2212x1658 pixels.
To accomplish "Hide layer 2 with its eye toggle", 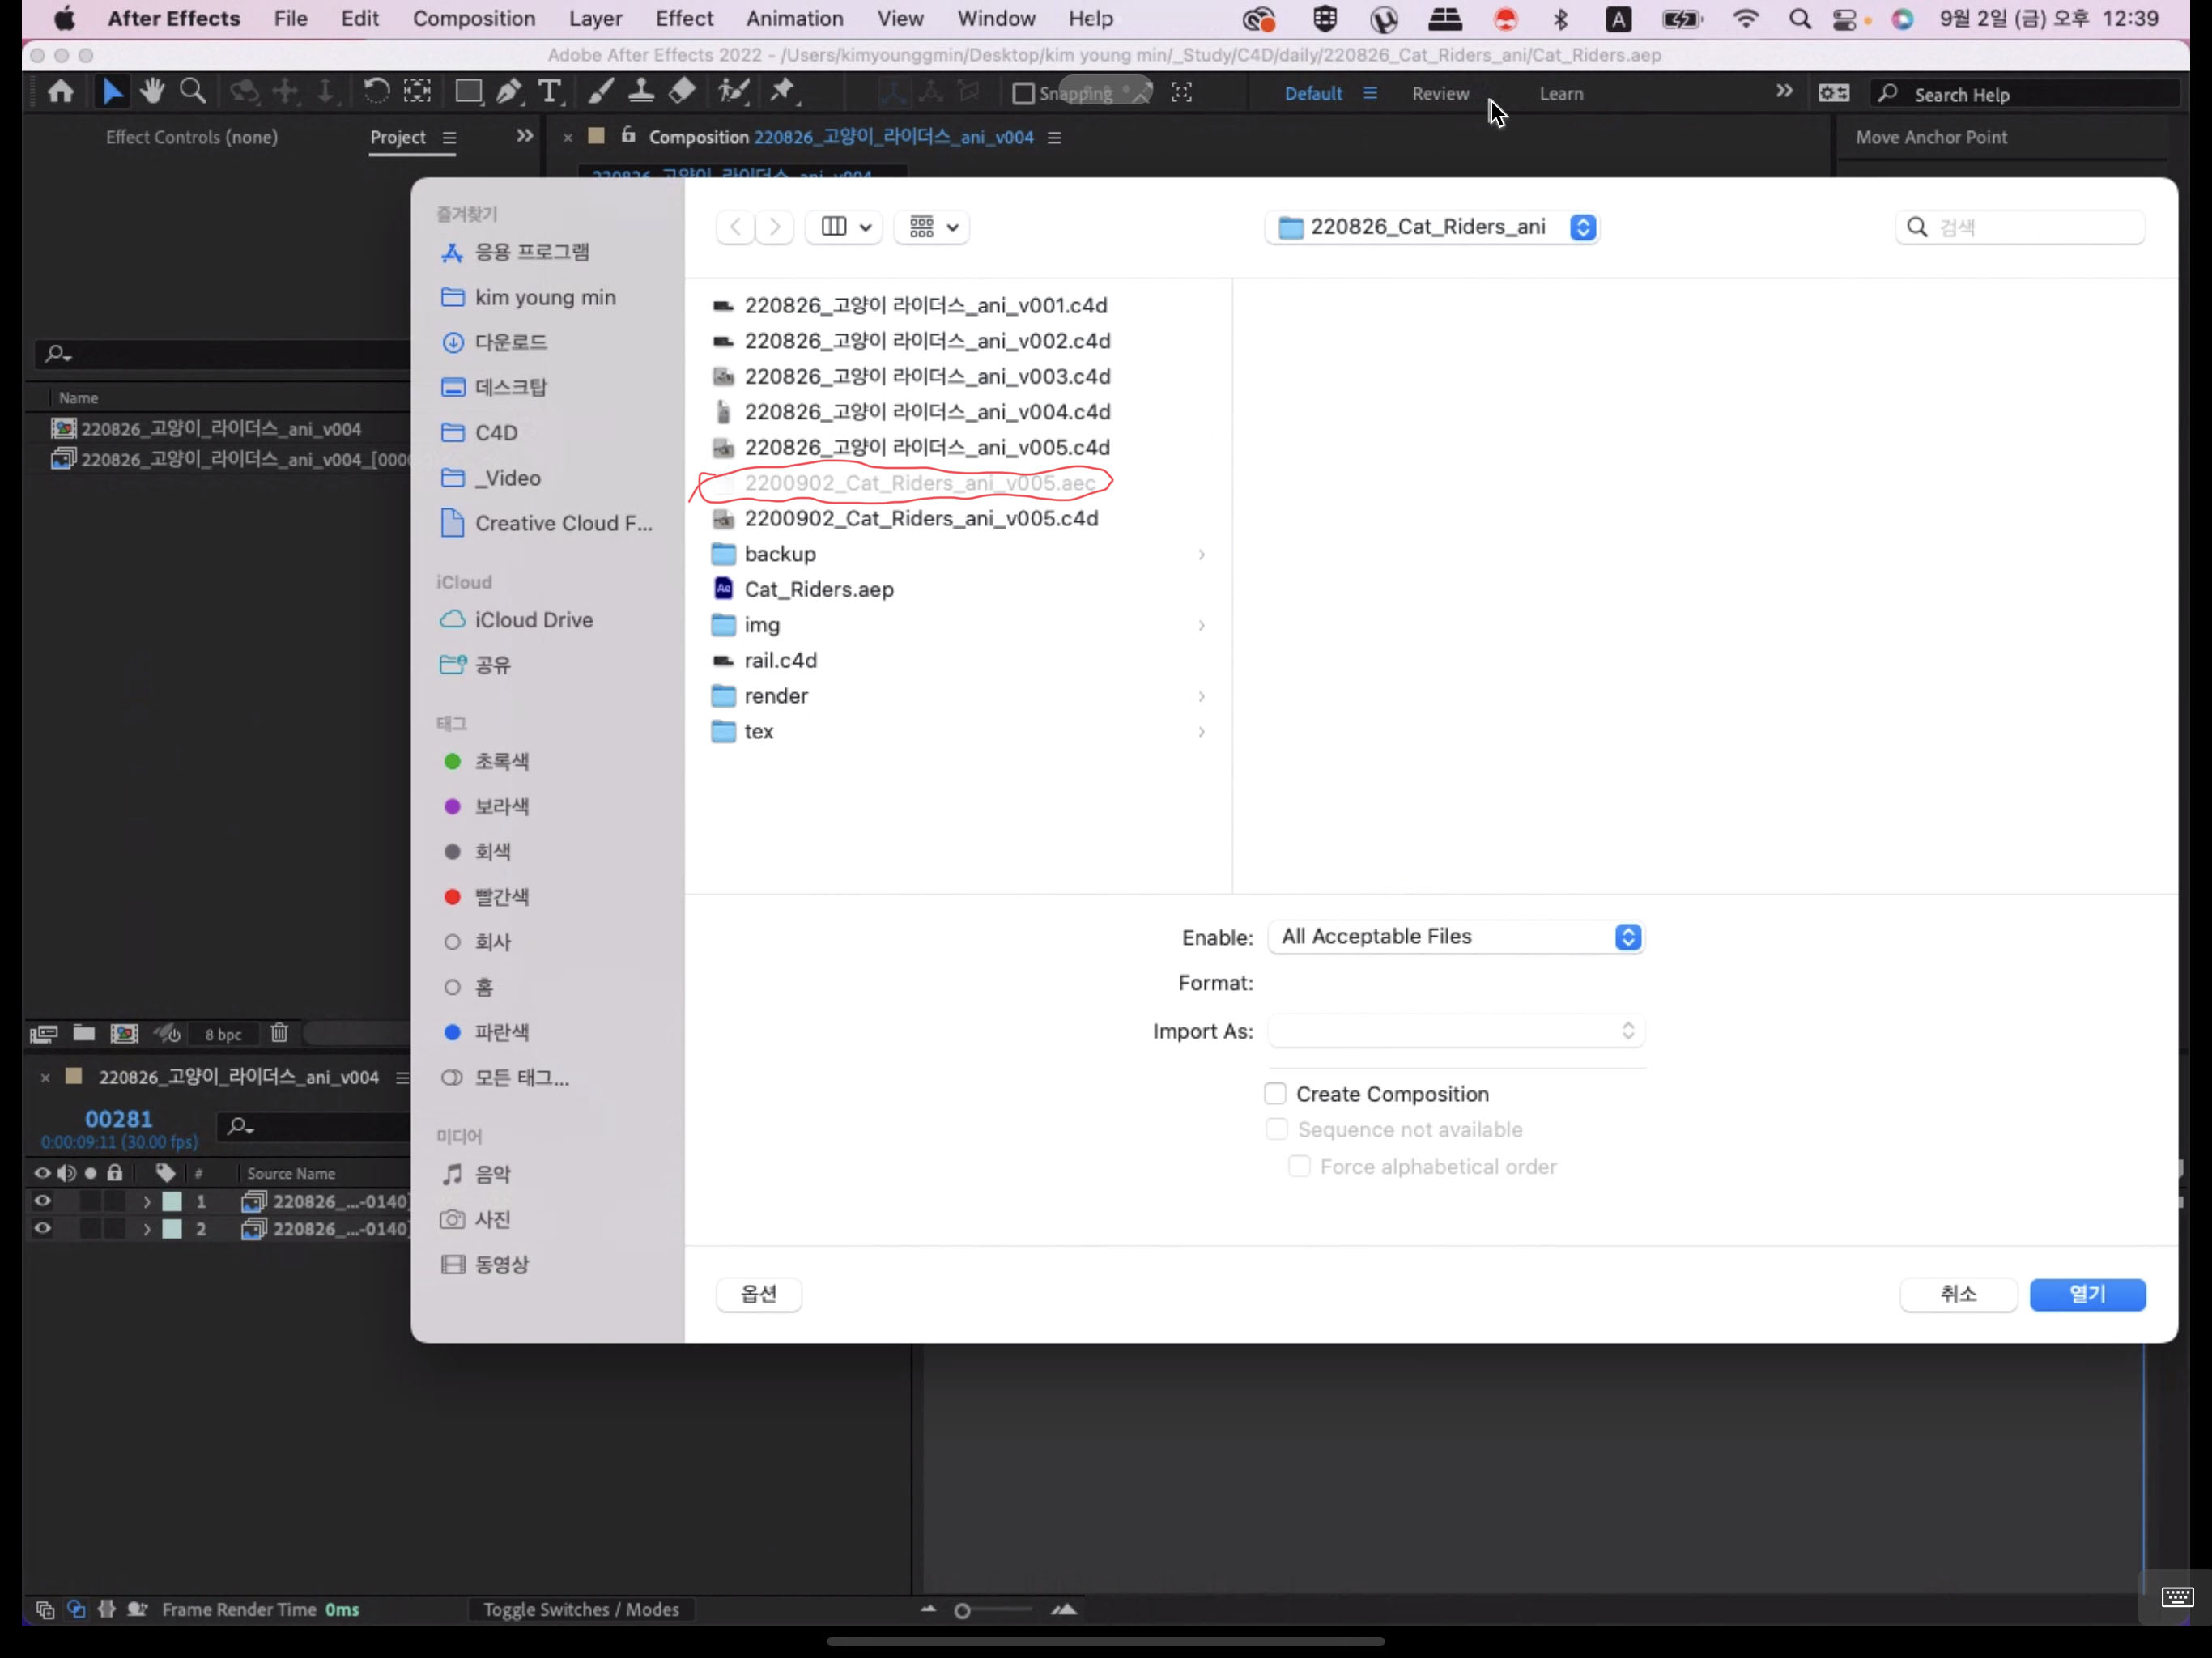I will pos(42,1229).
